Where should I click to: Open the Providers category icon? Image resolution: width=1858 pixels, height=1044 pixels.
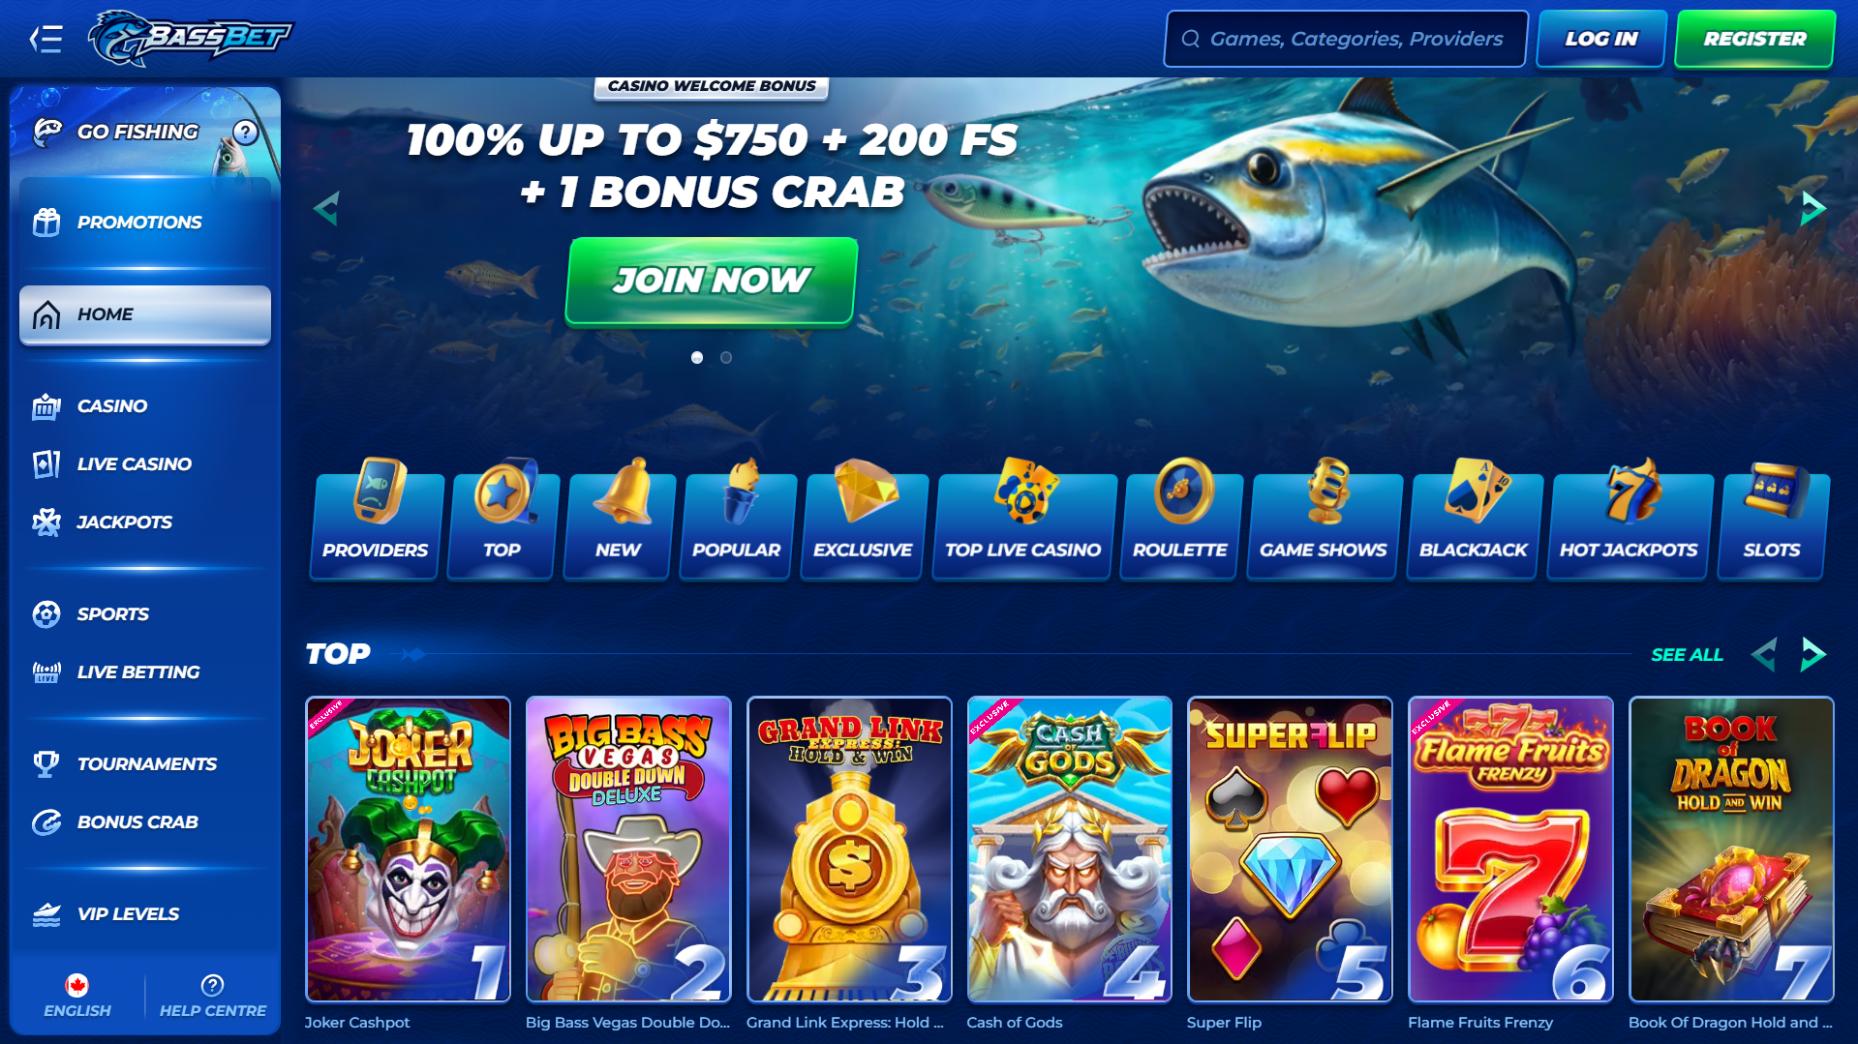click(x=375, y=520)
